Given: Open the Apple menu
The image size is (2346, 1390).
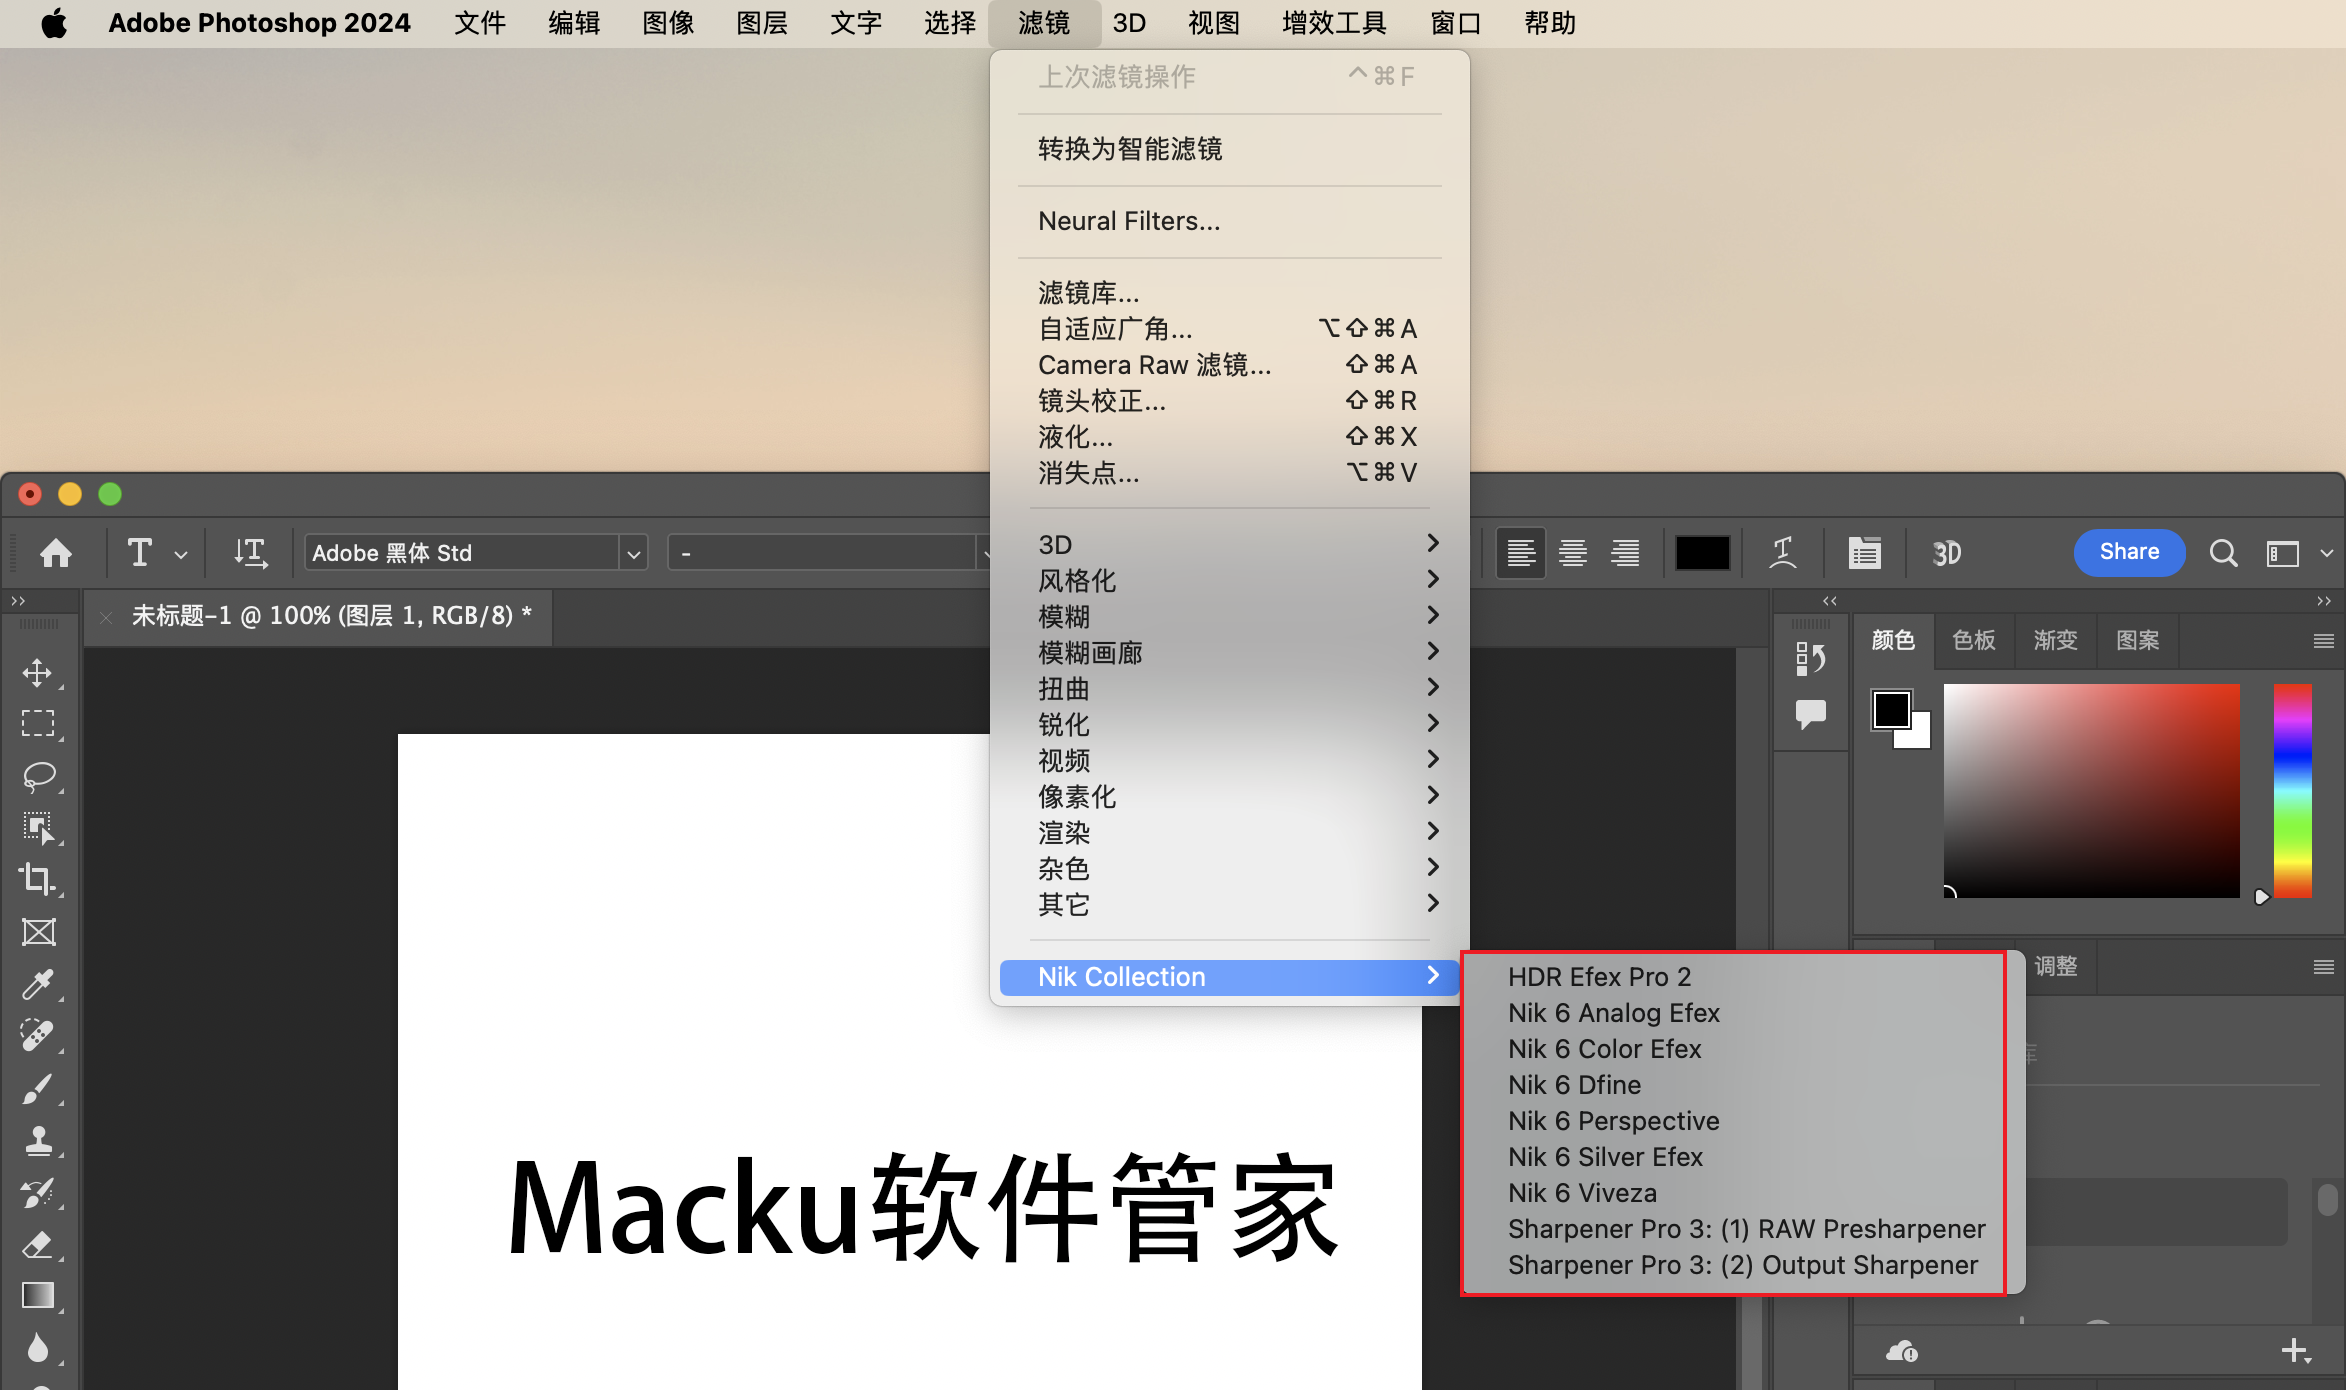Looking at the screenshot, I should click(54, 23).
